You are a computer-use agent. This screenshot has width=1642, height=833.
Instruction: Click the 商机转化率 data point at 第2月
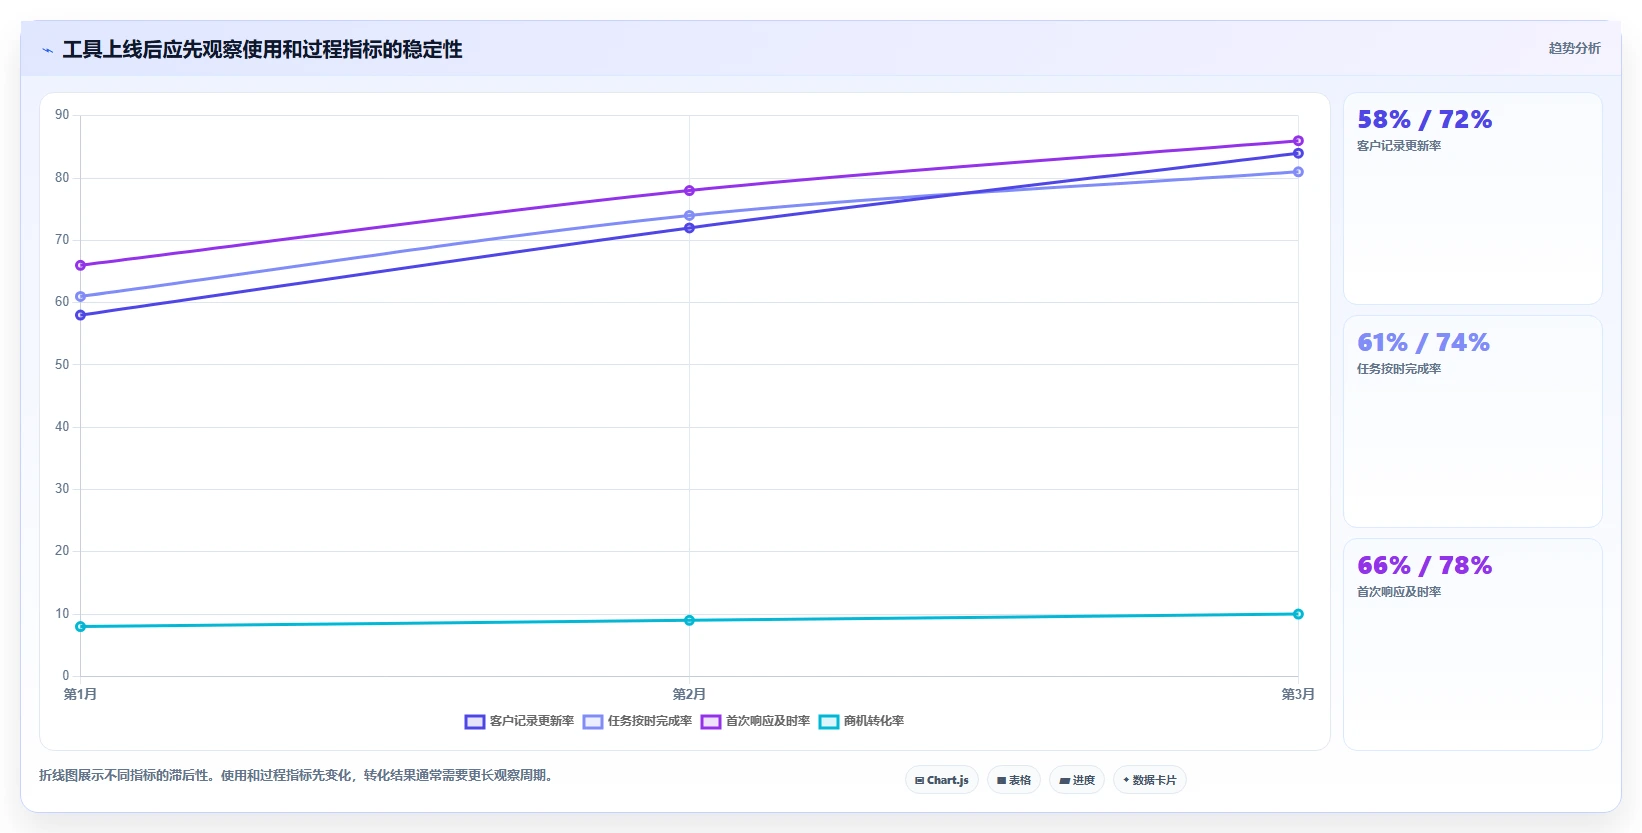pyautogui.click(x=689, y=621)
